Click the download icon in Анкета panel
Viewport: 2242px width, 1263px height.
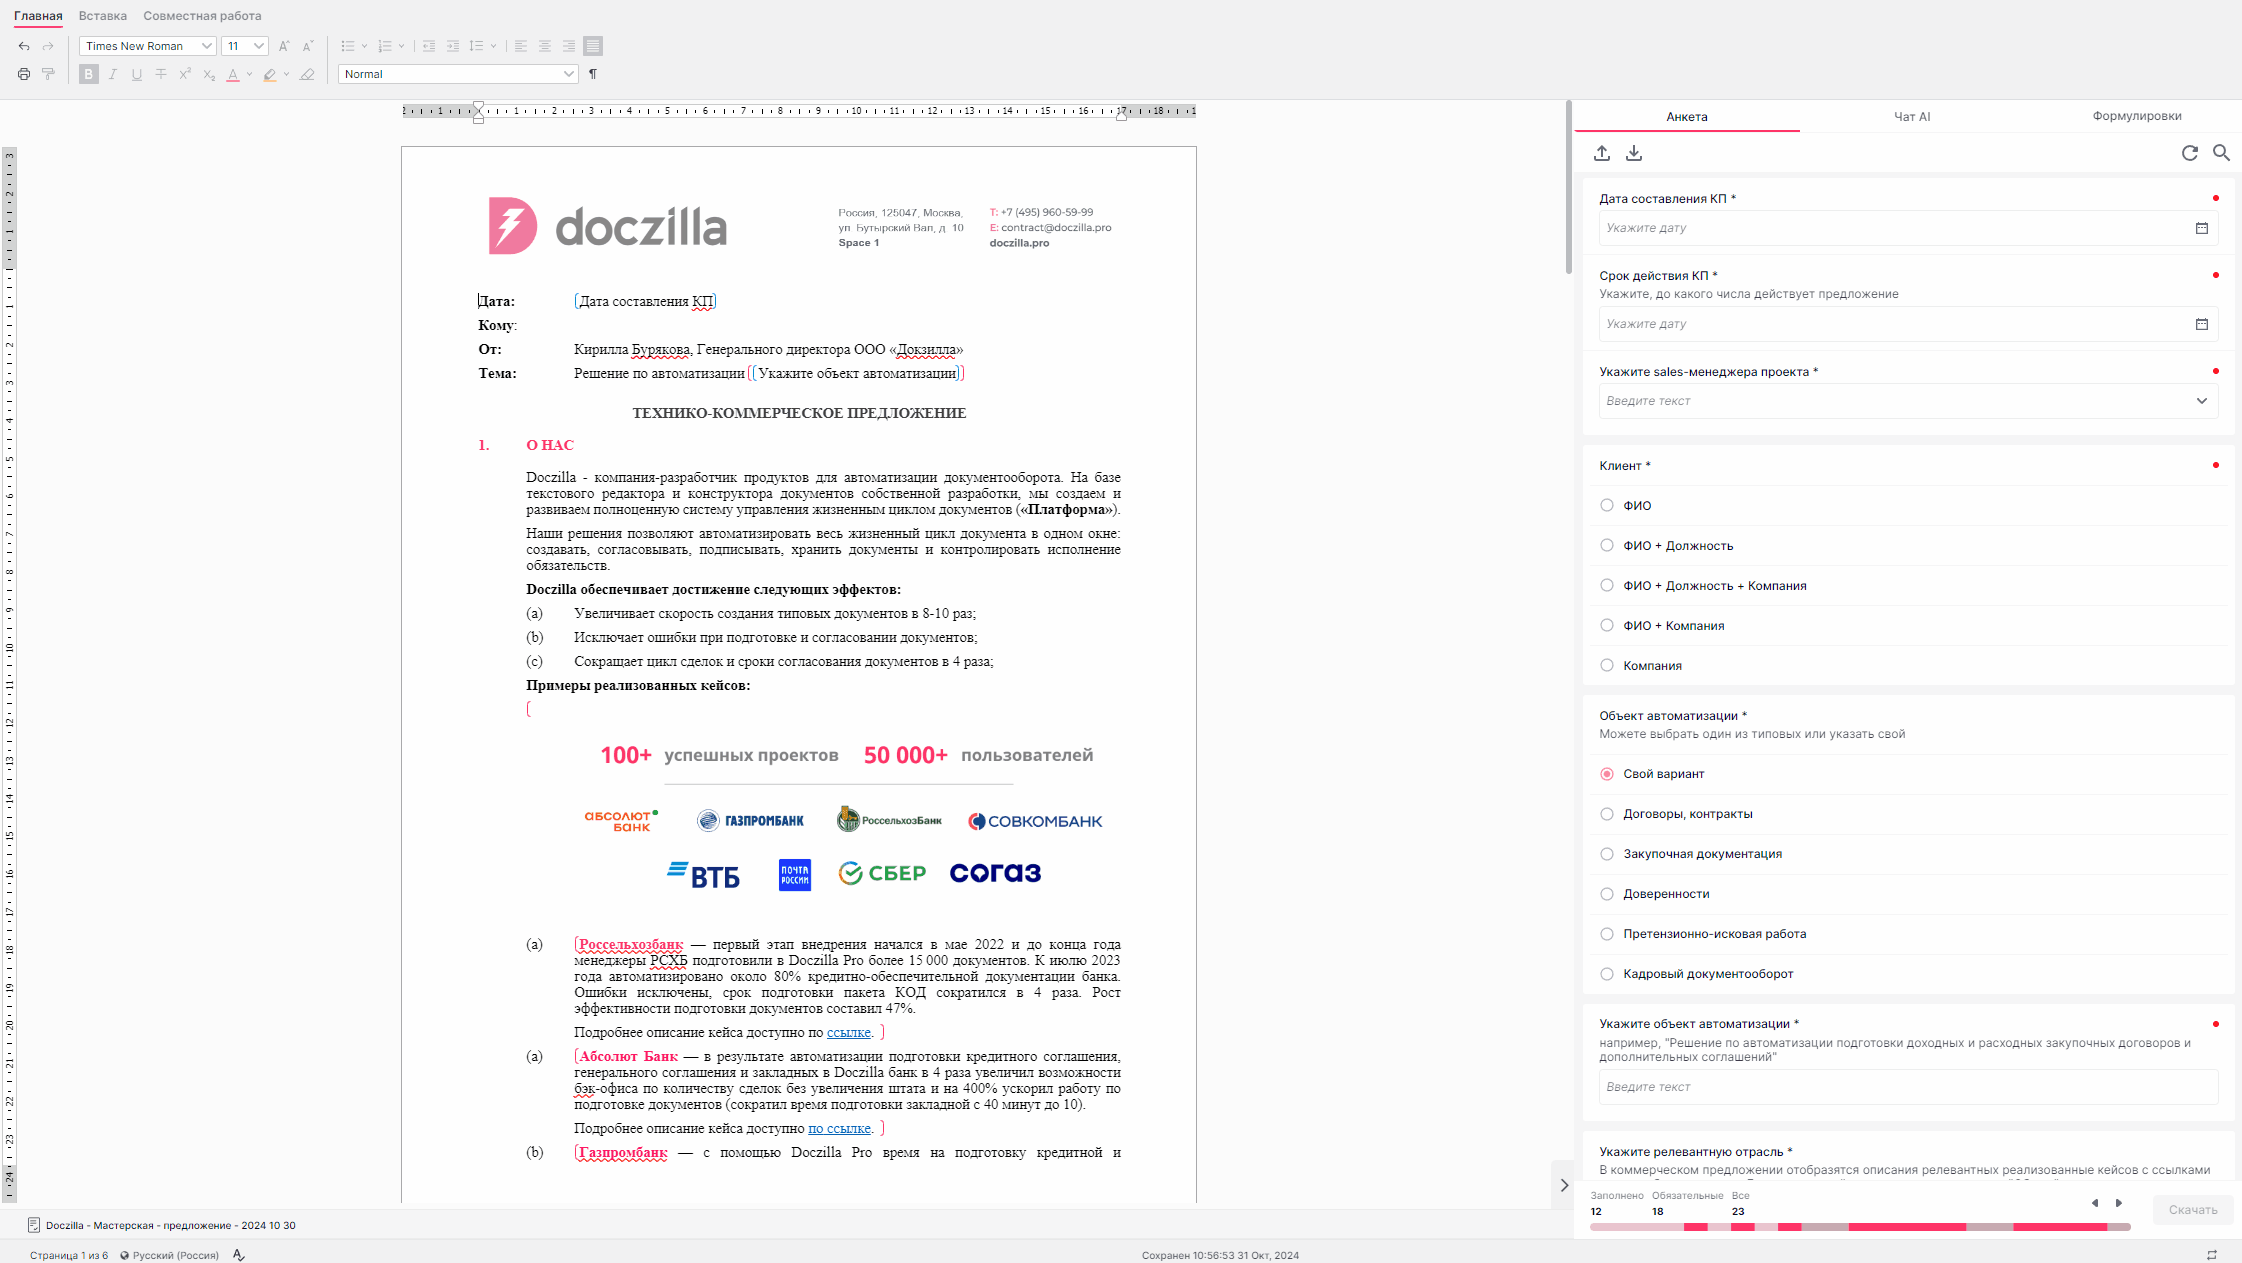[1634, 153]
